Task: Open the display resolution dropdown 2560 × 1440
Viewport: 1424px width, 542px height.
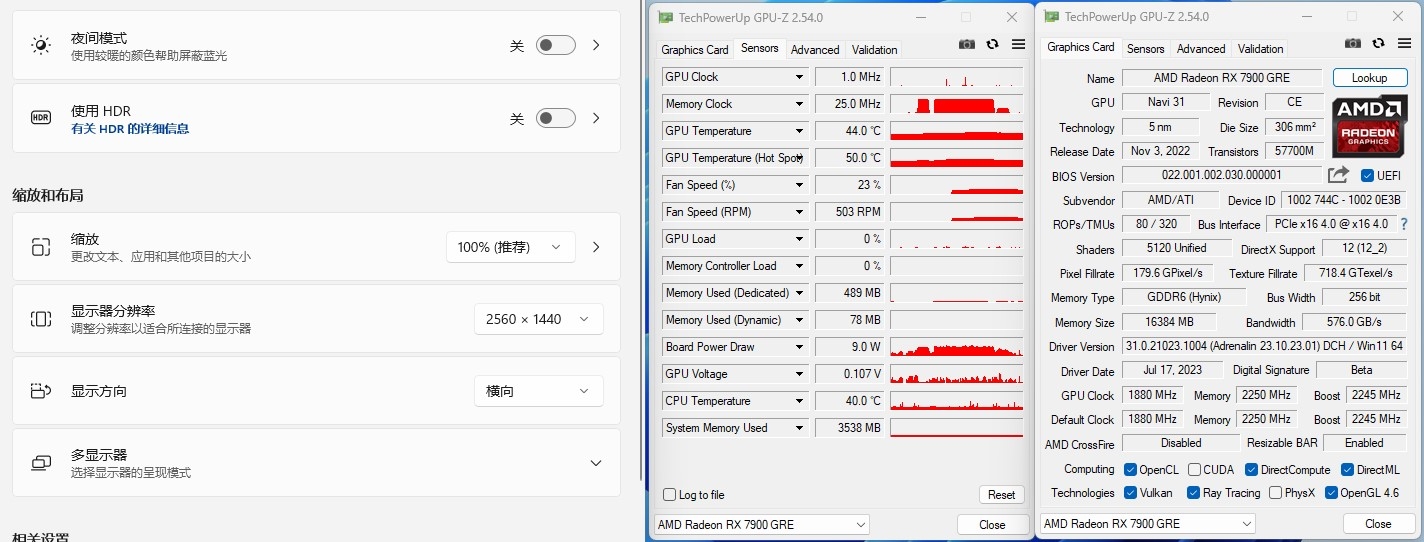Action: (538, 319)
